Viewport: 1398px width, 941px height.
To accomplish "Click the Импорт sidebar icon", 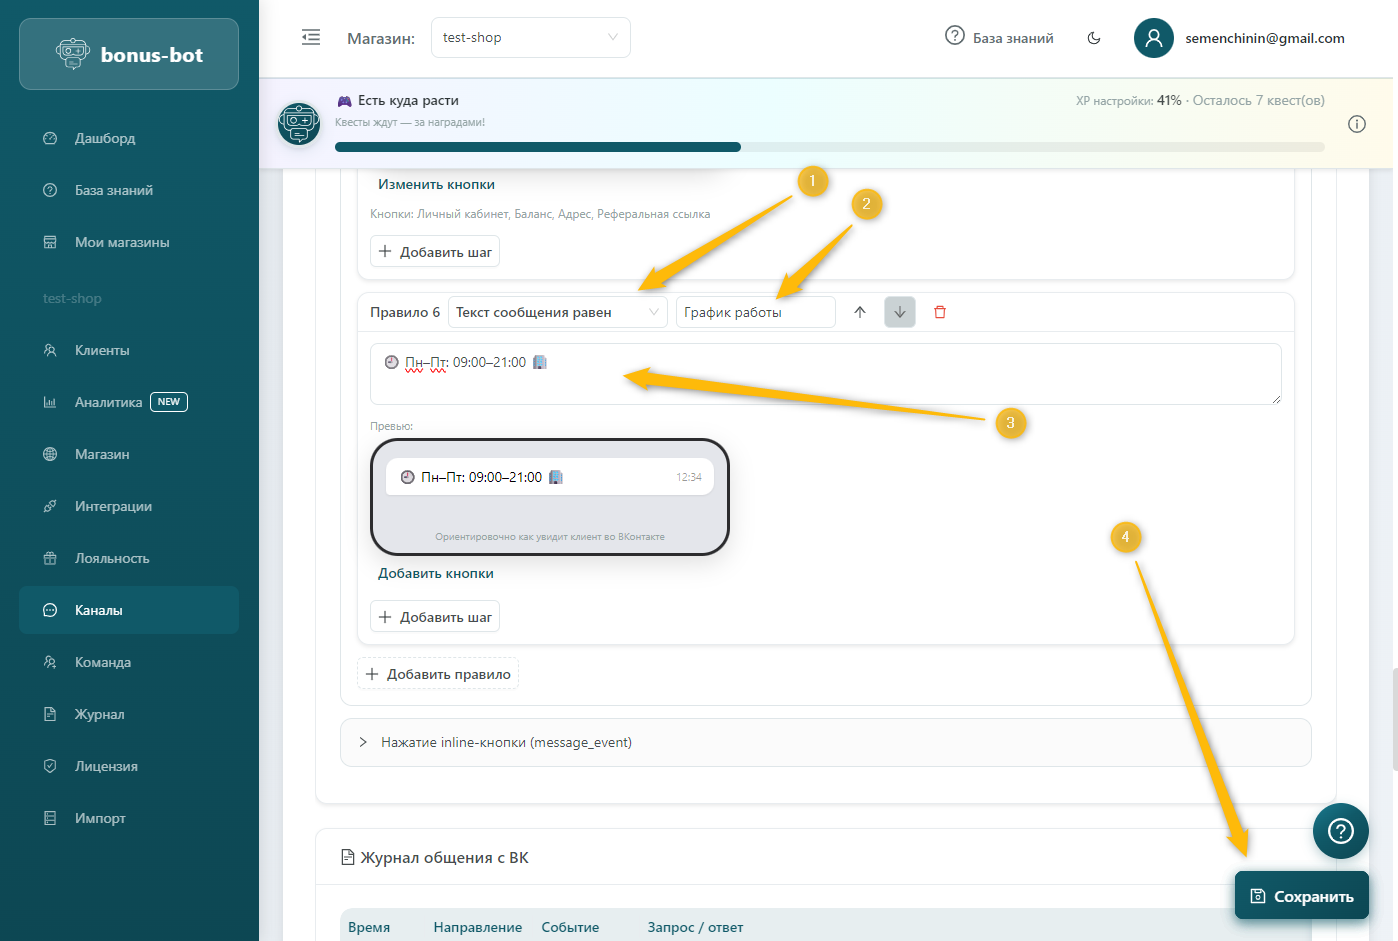I will pos(50,818).
